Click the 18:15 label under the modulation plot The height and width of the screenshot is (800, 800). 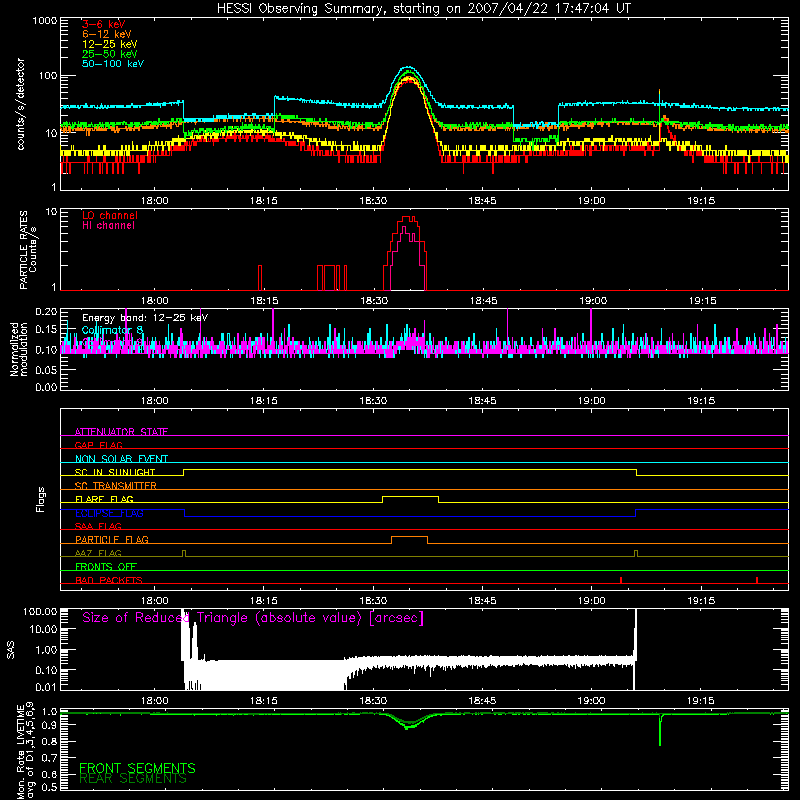(x=264, y=401)
